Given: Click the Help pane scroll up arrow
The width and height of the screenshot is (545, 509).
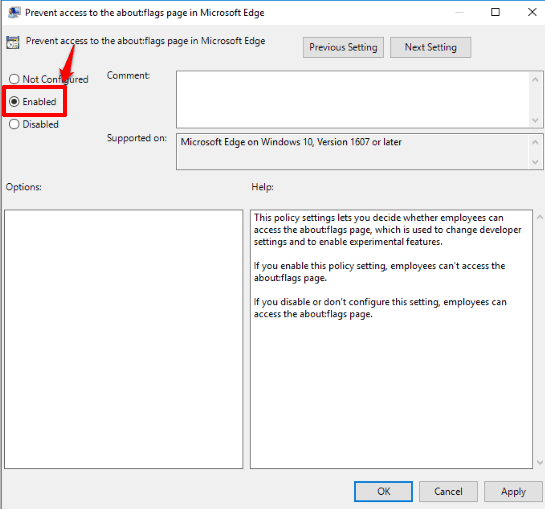Looking at the screenshot, I should [x=539, y=217].
